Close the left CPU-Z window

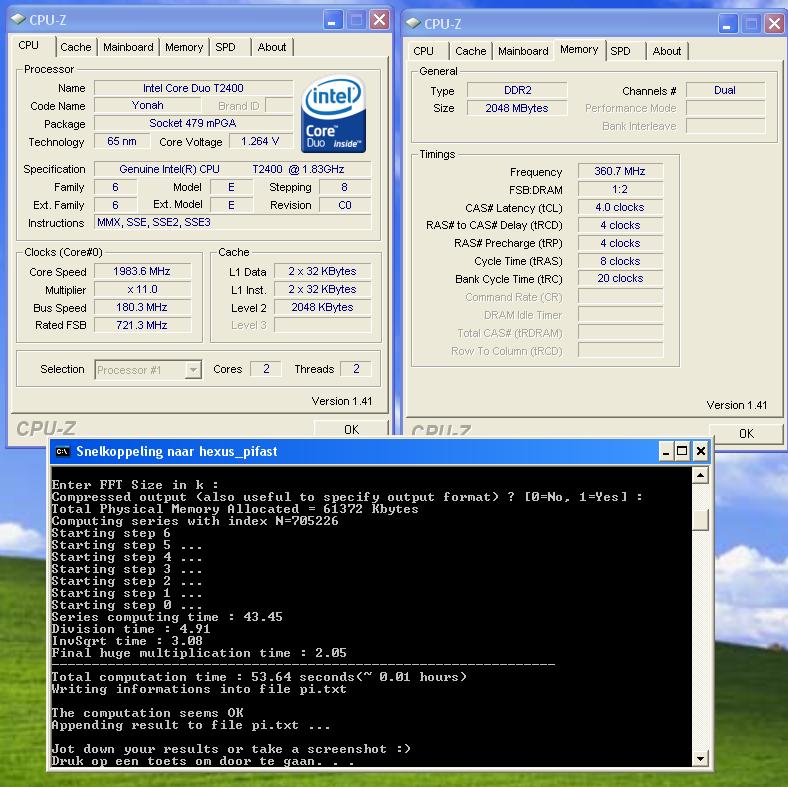(x=379, y=20)
